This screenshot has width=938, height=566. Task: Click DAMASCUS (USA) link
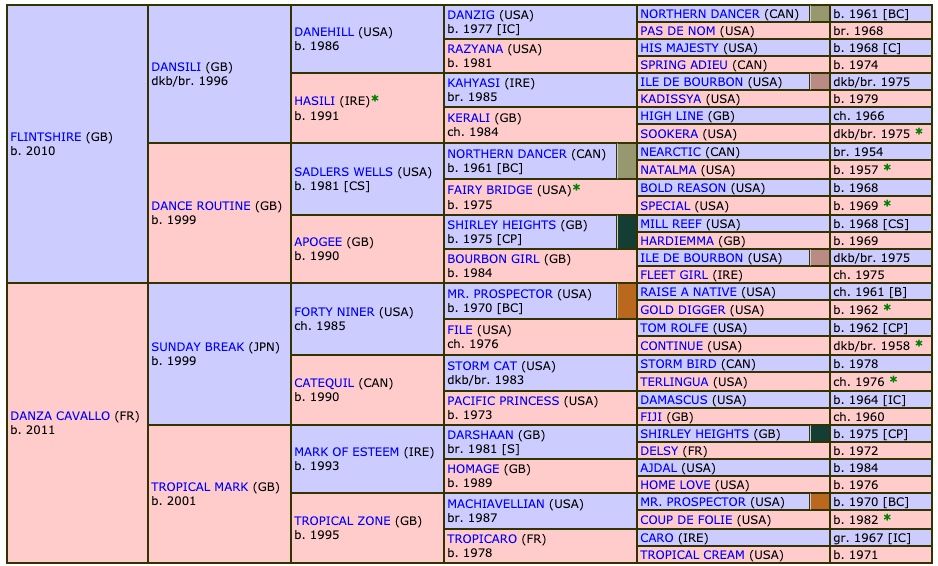(x=674, y=400)
